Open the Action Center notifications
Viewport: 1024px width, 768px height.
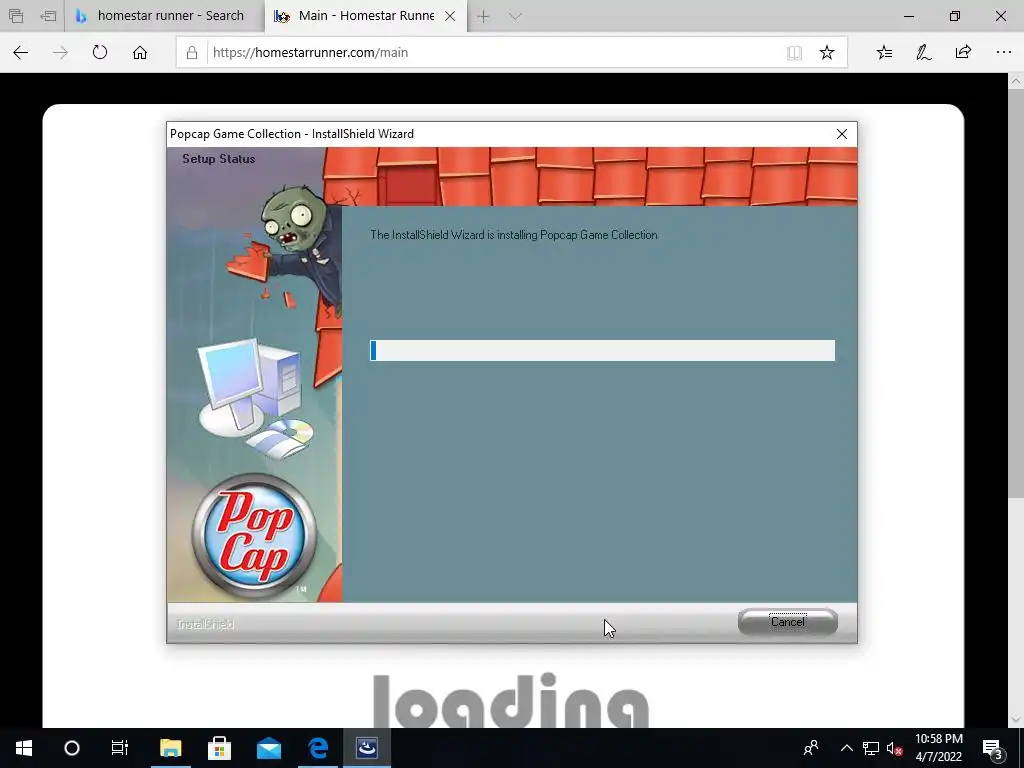pyautogui.click(x=993, y=748)
